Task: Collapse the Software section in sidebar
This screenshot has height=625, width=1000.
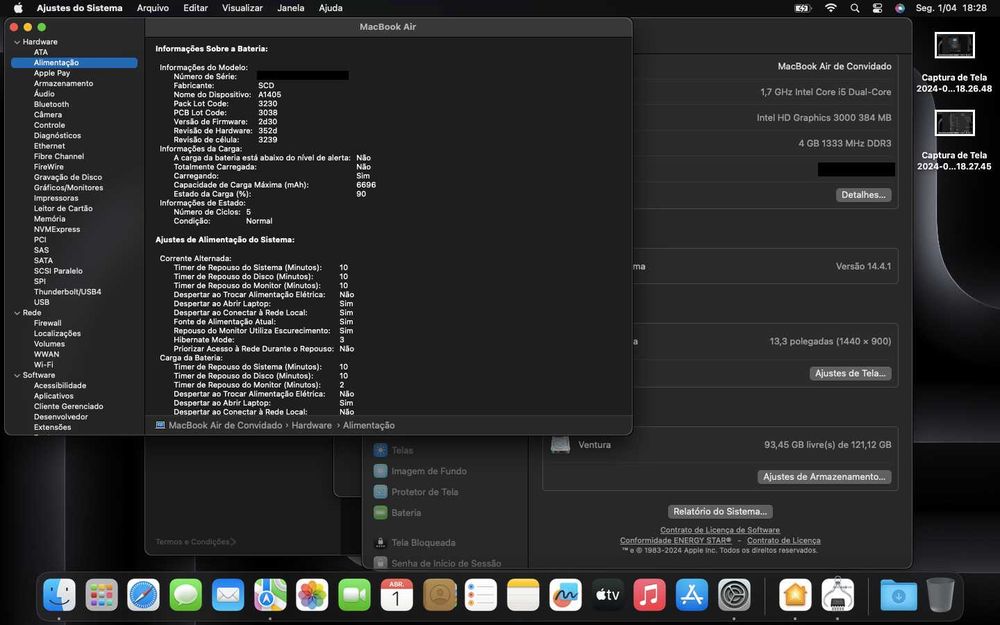Action: [x=17, y=376]
